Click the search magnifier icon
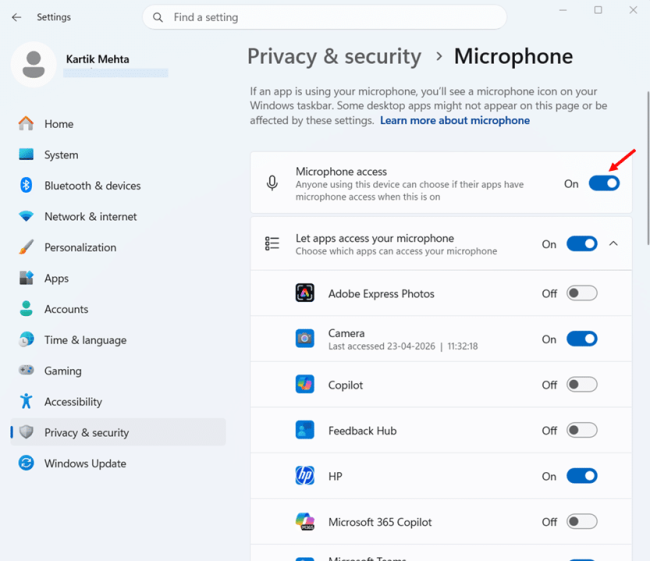The width and height of the screenshot is (650, 561). click(158, 17)
